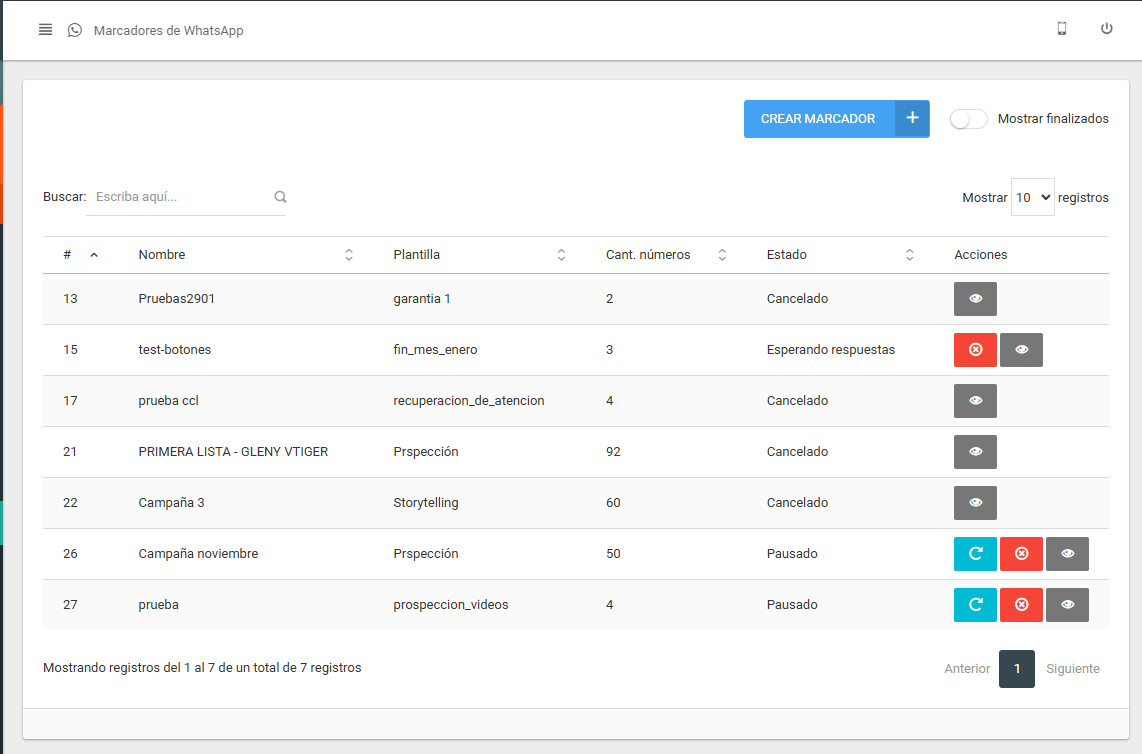Cancel the test-botones dialer with red button
The height and width of the screenshot is (754, 1142).
click(x=975, y=350)
